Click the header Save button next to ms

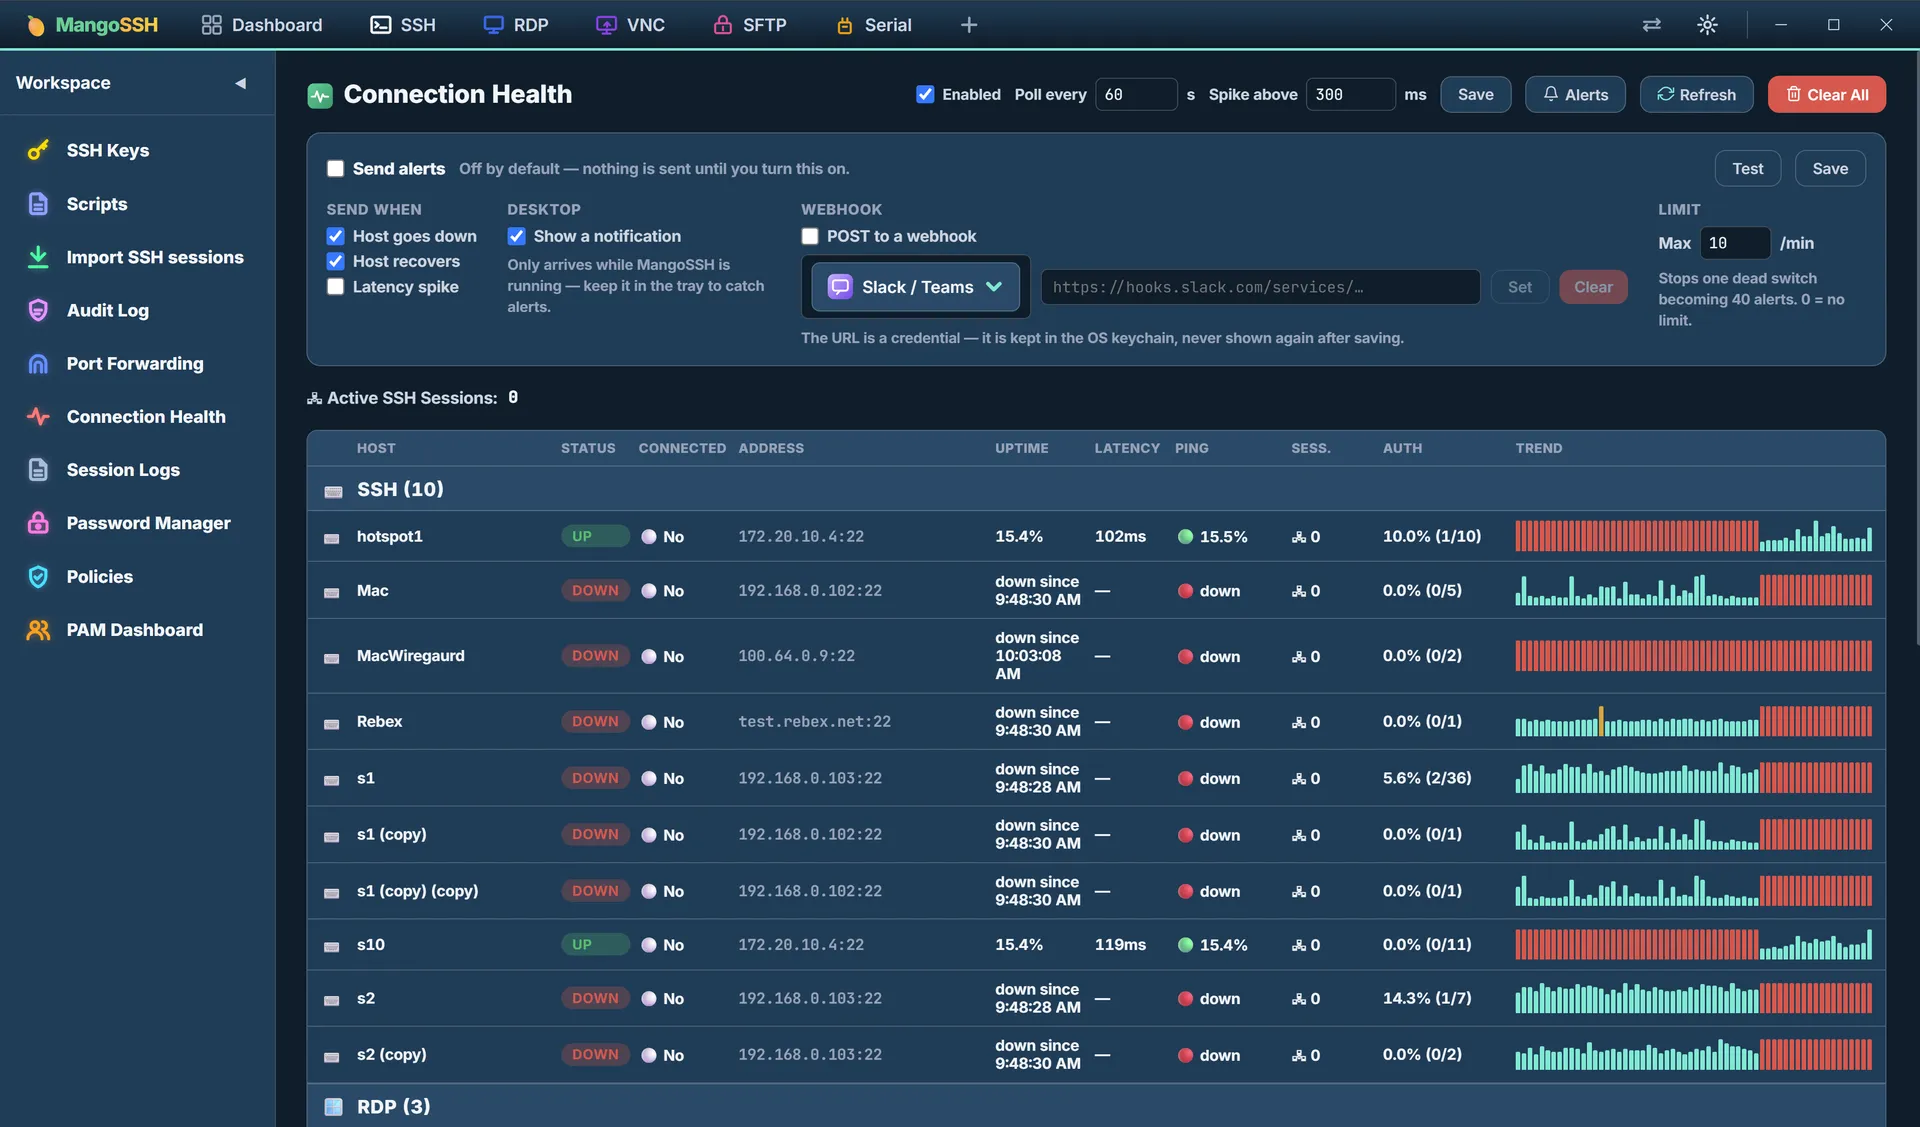(x=1475, y=94)
